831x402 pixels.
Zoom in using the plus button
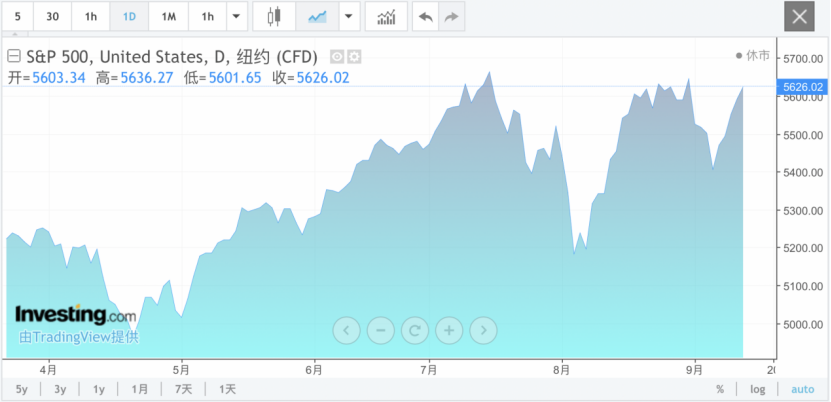(449, 329)
